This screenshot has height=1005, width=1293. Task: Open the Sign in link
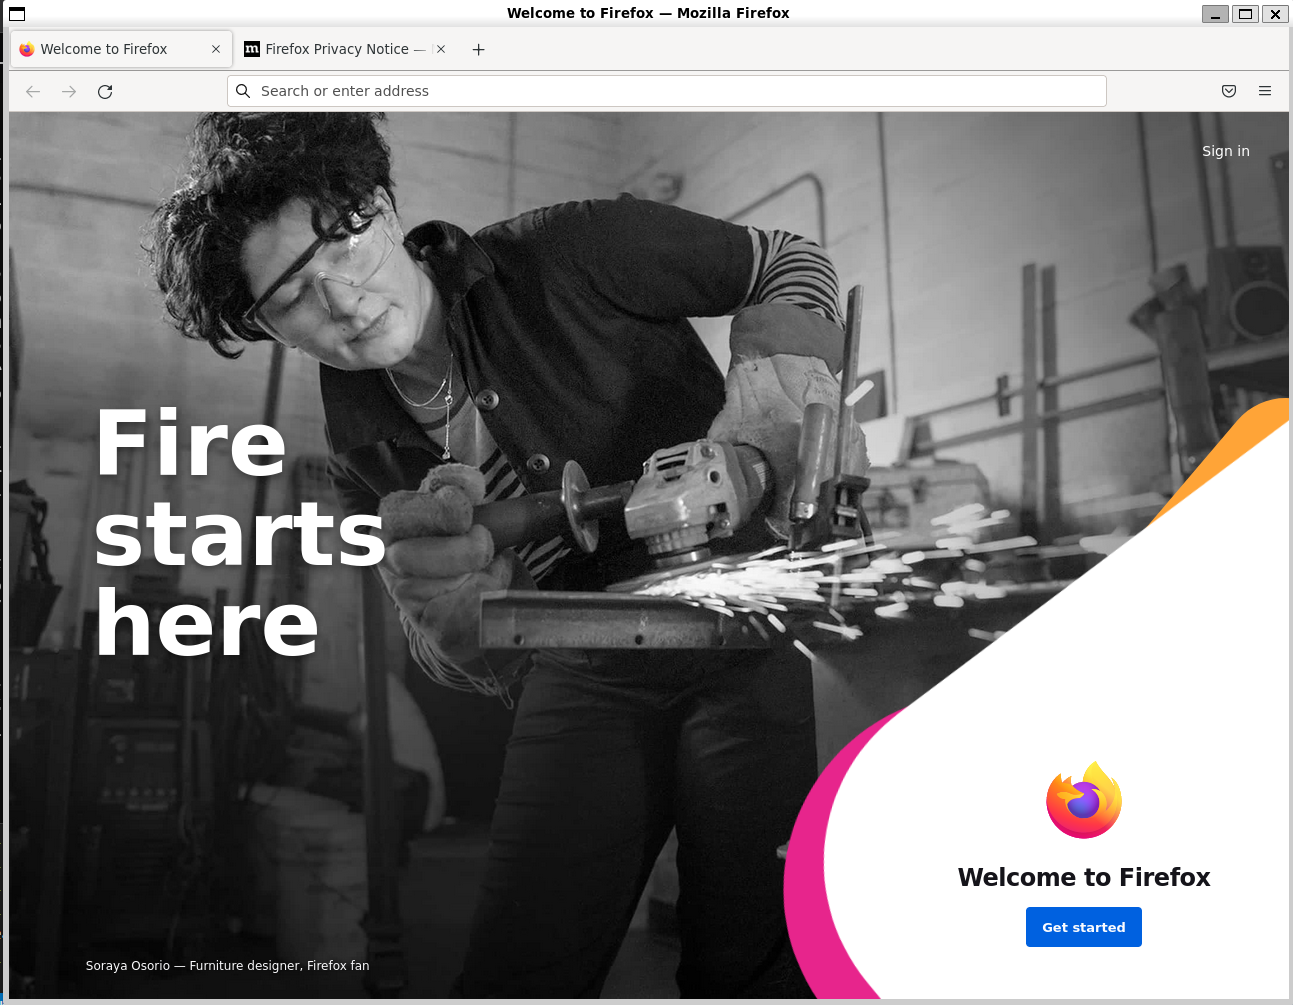click(x=1226, y=151)
